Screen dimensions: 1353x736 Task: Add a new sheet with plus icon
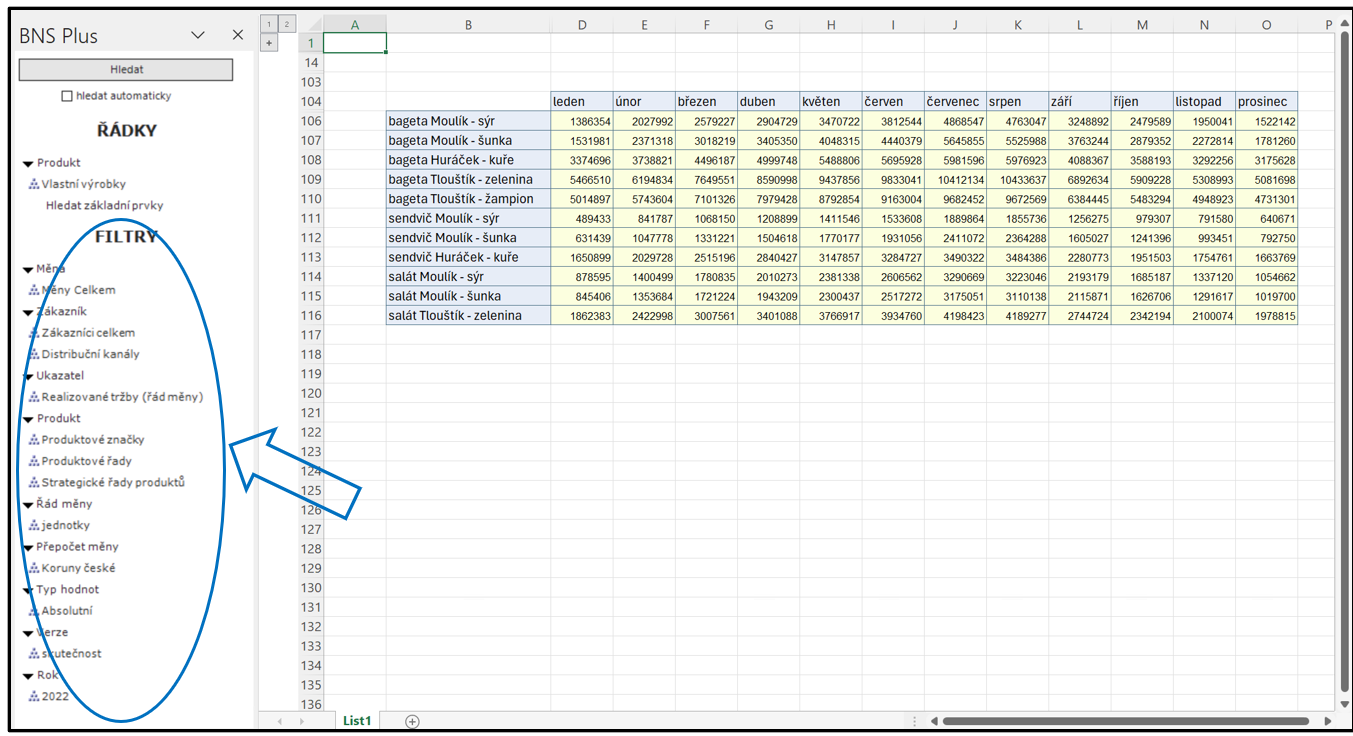(412, 721)
